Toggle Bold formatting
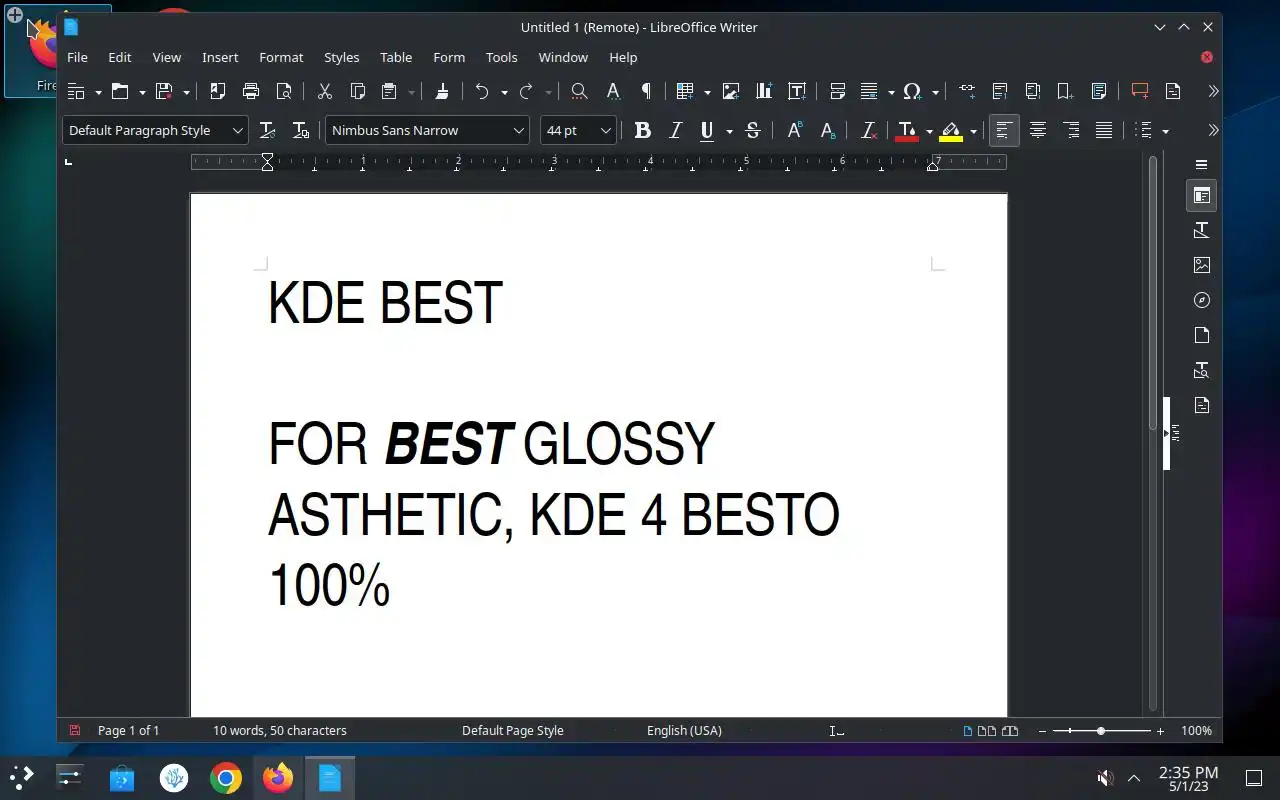 click(643, 130)
